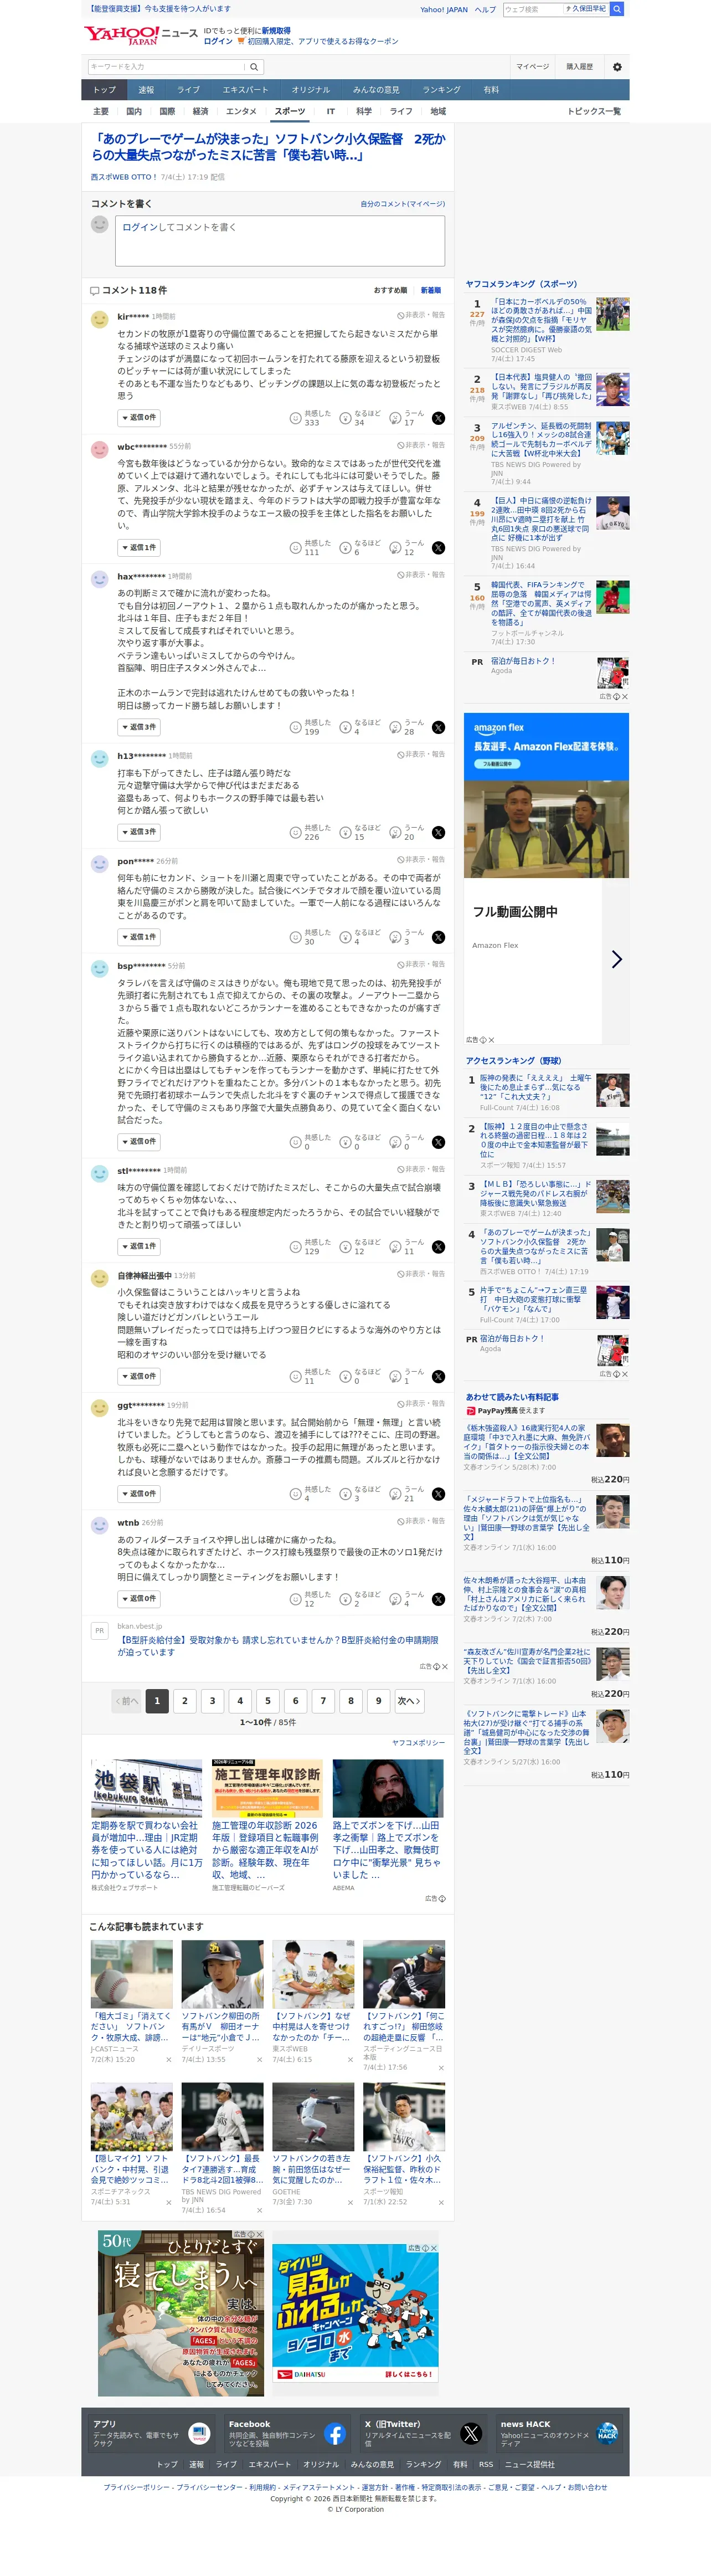Image resolution: width=711 pixels, height=2576 pixels.
Task: Open the article headline link about 小久保監督
Action: click(268, 147)
